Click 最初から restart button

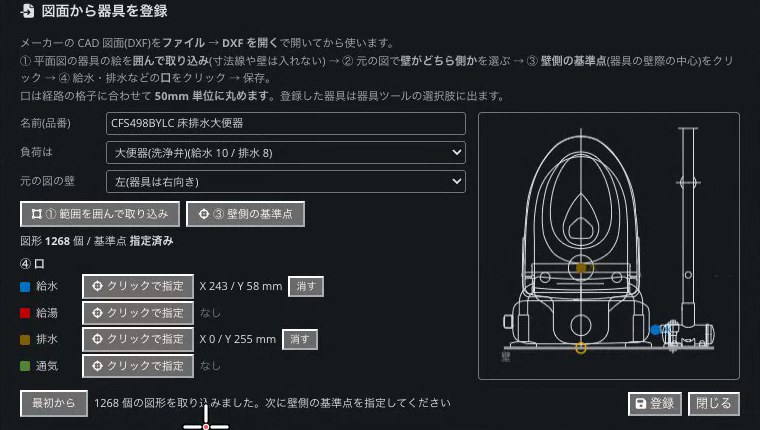click(54, 403)
